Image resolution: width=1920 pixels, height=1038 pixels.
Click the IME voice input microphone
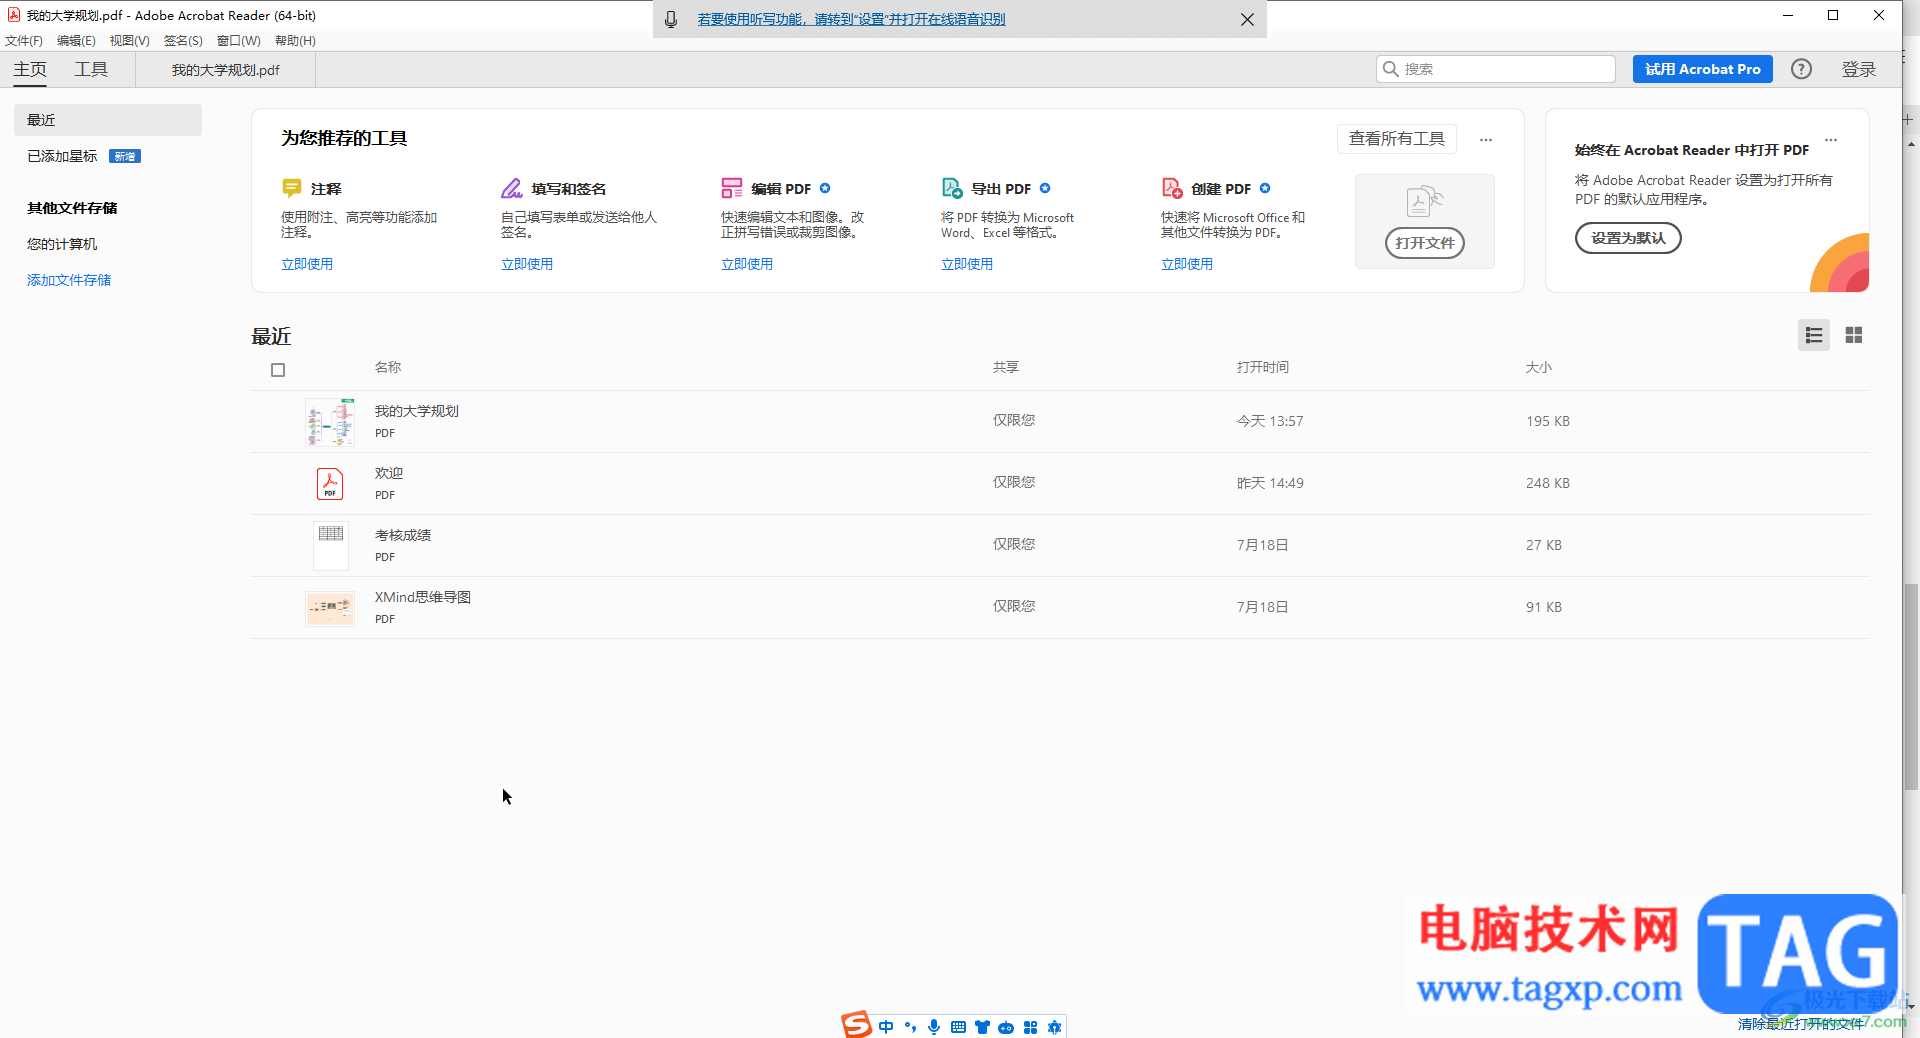pos(934,1027)
